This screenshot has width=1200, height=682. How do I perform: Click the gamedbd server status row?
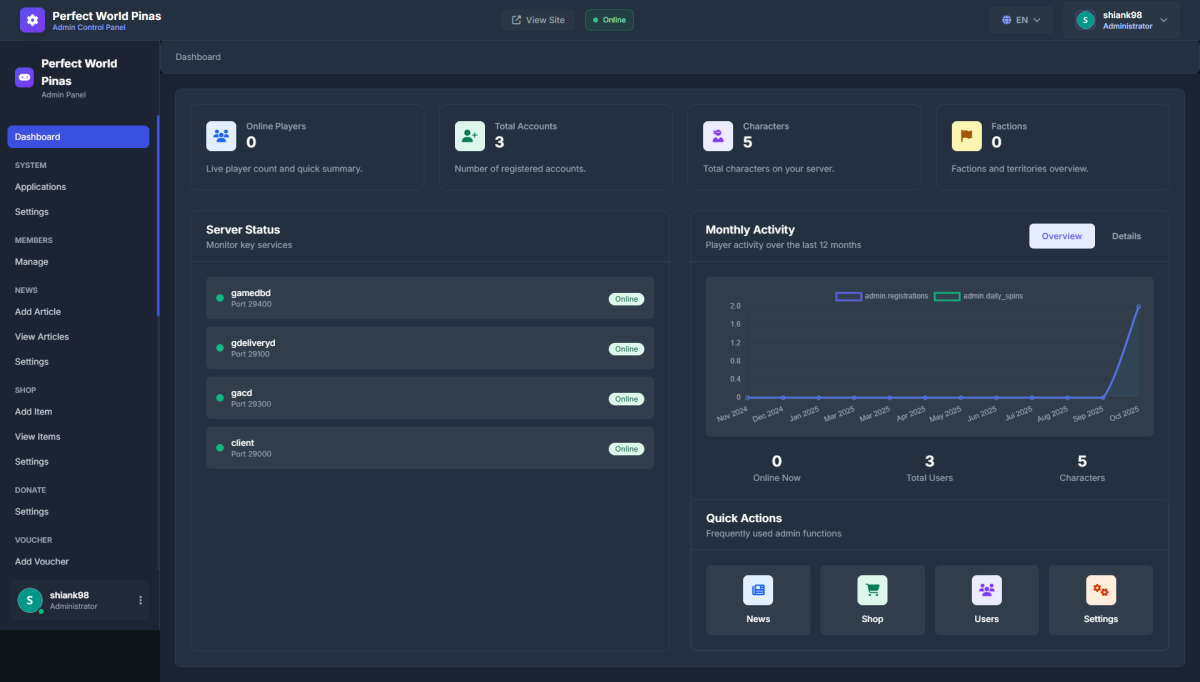point(430,298)
